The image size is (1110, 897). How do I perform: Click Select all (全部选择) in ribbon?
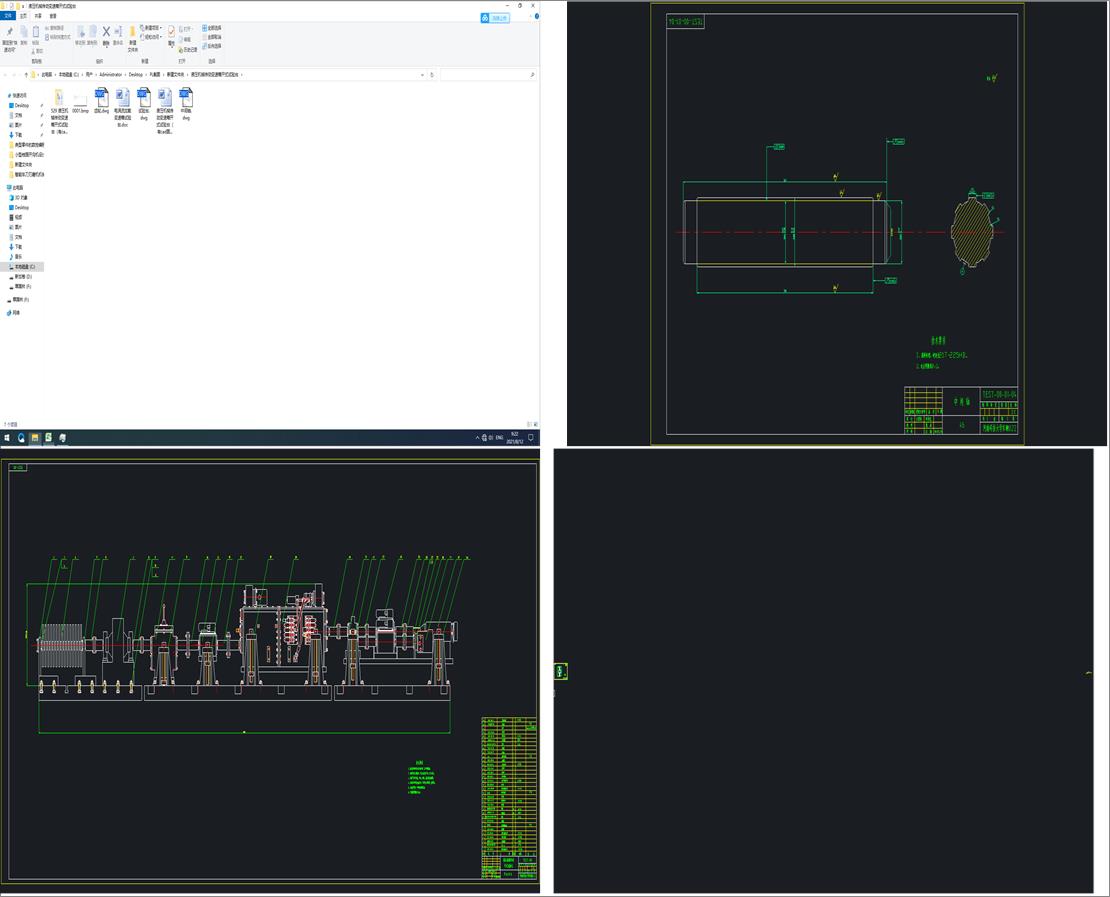(x=212, y=28)
